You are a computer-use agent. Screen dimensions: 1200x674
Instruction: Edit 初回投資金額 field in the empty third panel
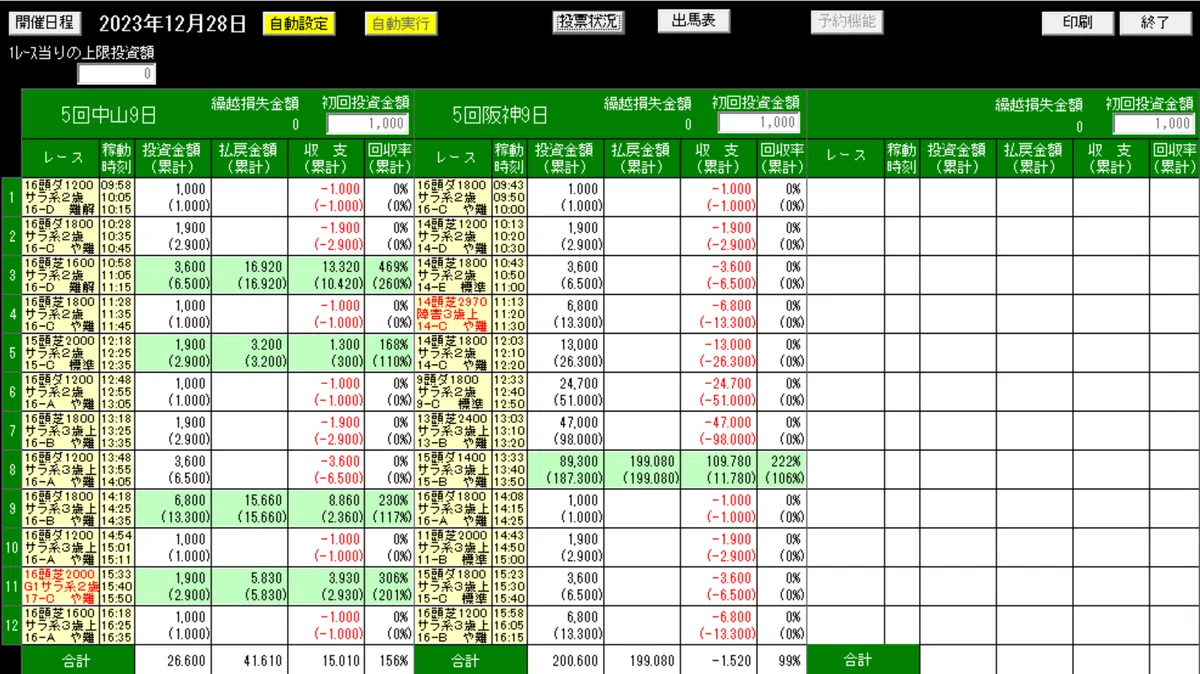(x=1153, y=123)
